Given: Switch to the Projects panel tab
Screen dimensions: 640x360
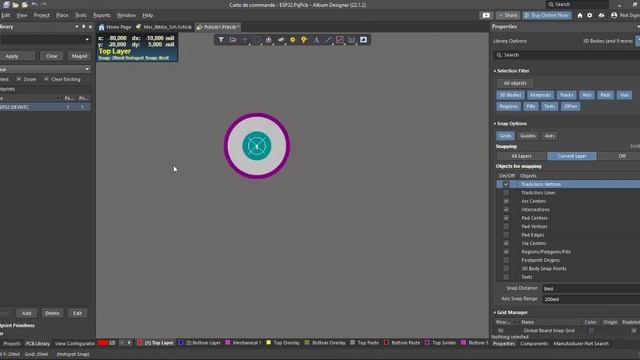Looking at the screenshot, I should coord(11,344).
